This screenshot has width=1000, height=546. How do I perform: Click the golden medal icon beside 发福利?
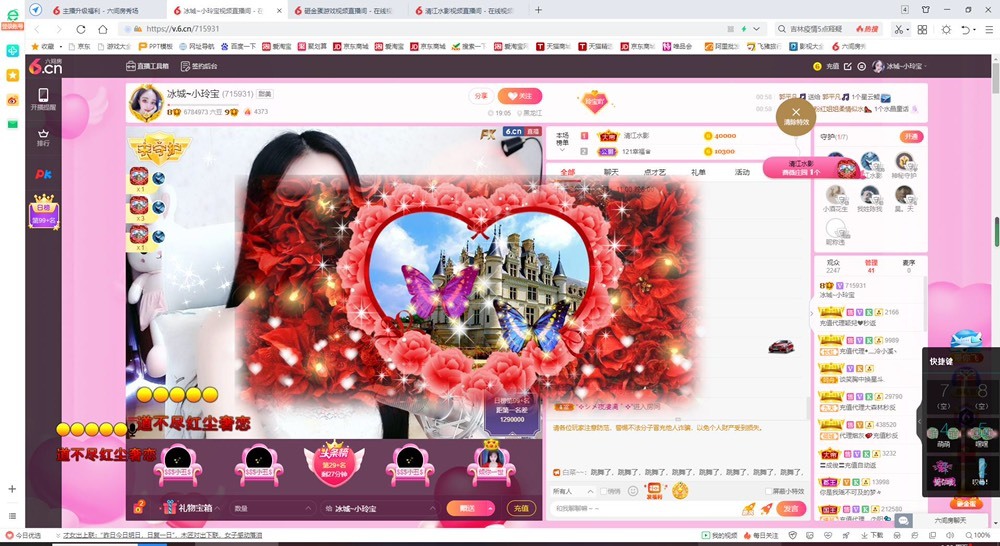pyautogui.click(x=680, y=491)
